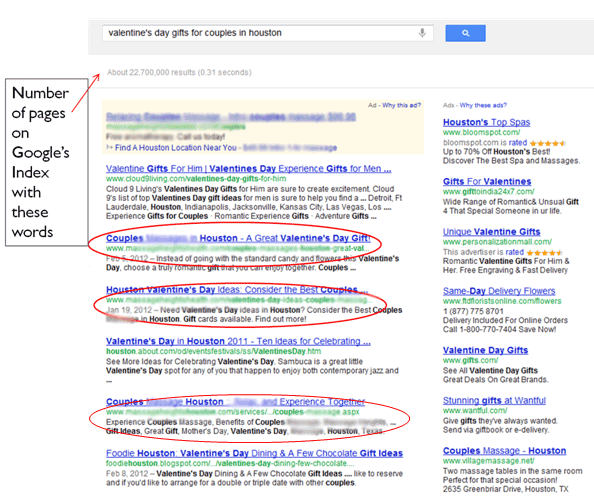The image size is (594, 499).
Task: Open 'Valentine's Day in Houston 2011' result
Action: [x=238, y=341]
